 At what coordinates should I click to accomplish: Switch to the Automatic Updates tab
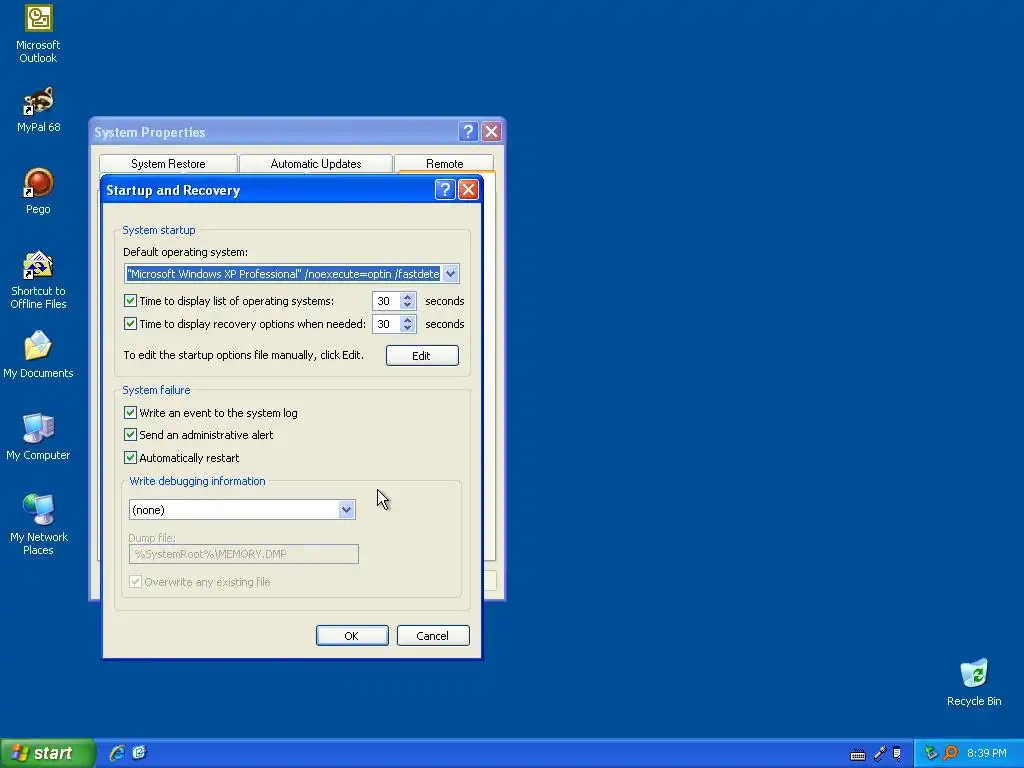[315, 164]
